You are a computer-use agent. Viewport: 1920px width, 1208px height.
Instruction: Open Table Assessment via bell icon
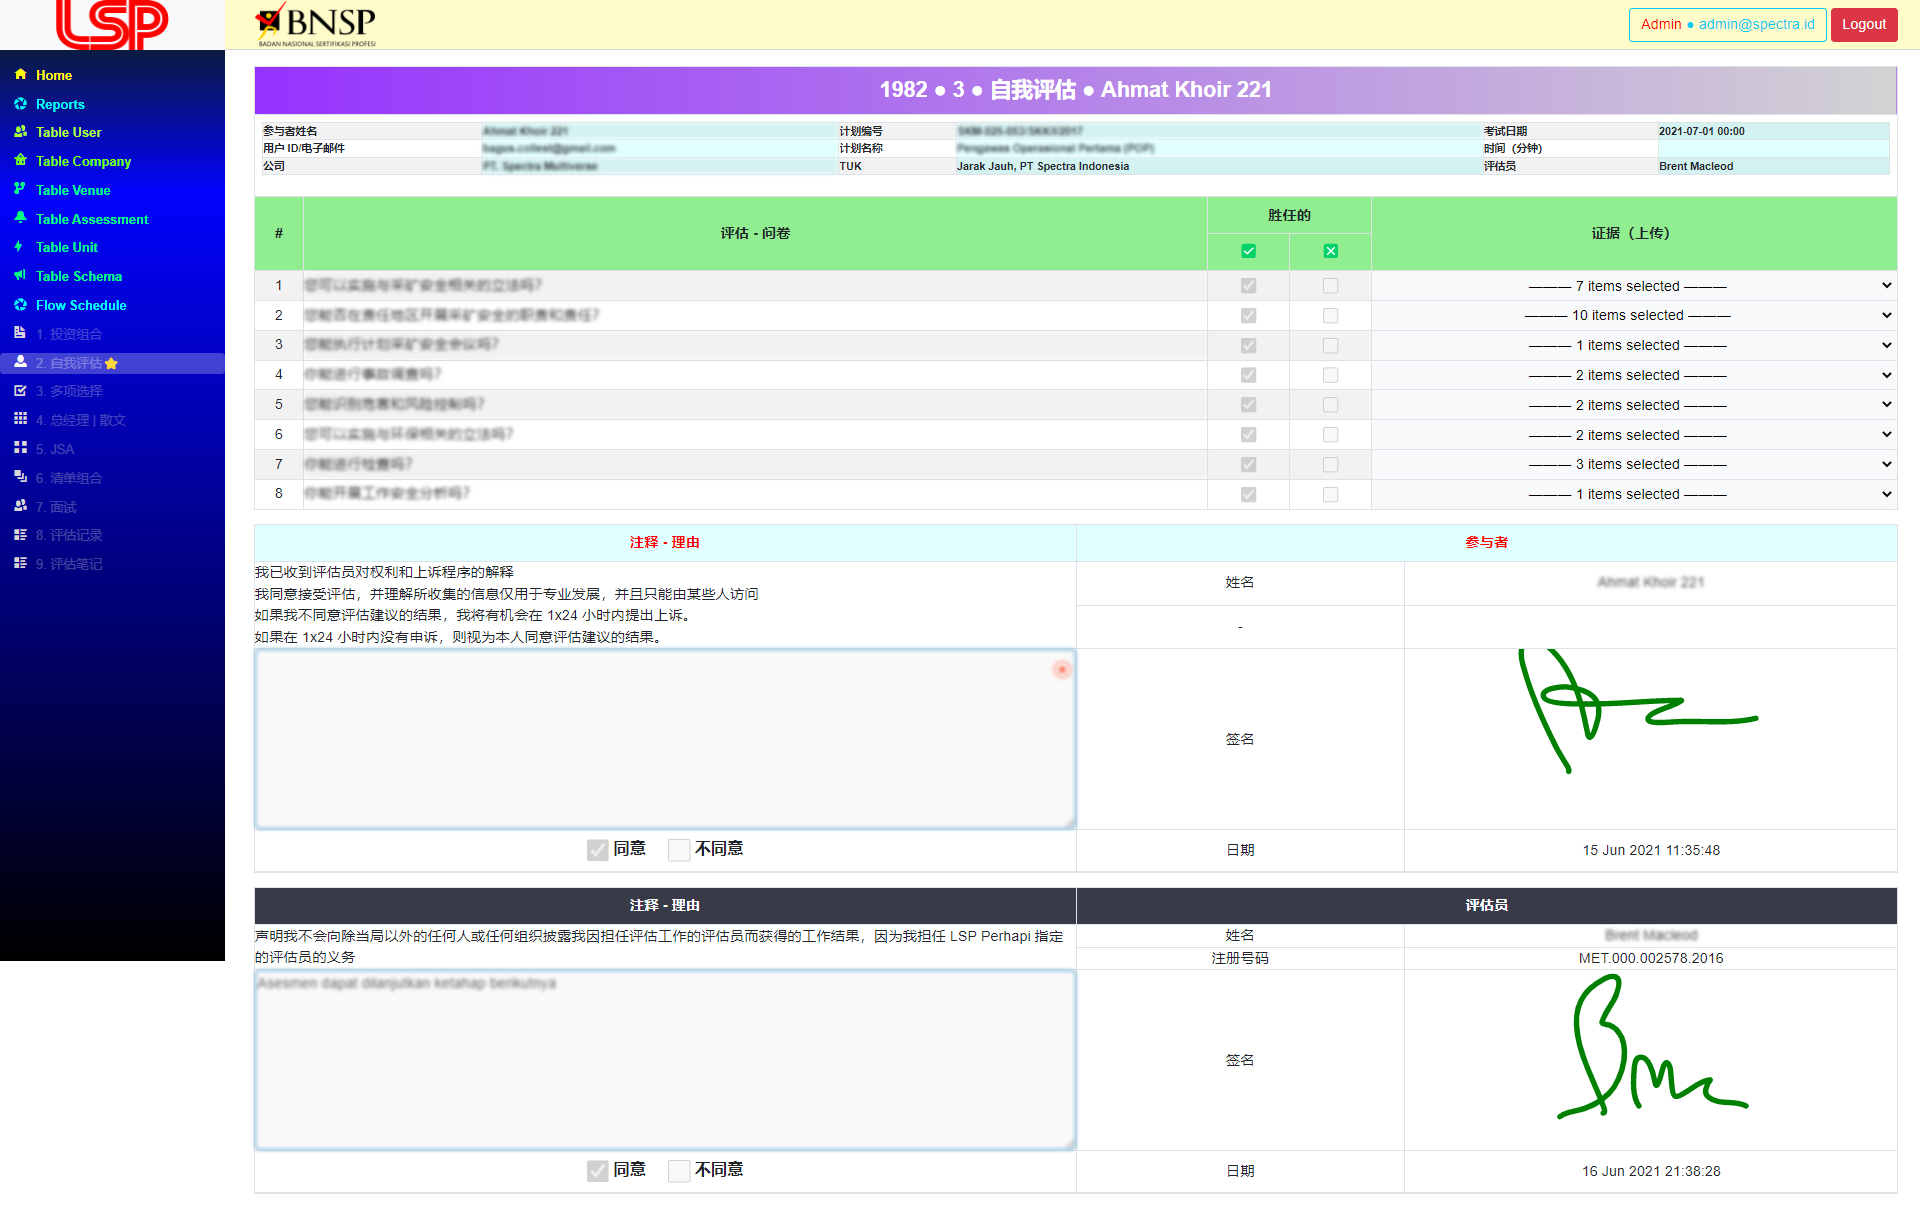[x=21, y=218]
